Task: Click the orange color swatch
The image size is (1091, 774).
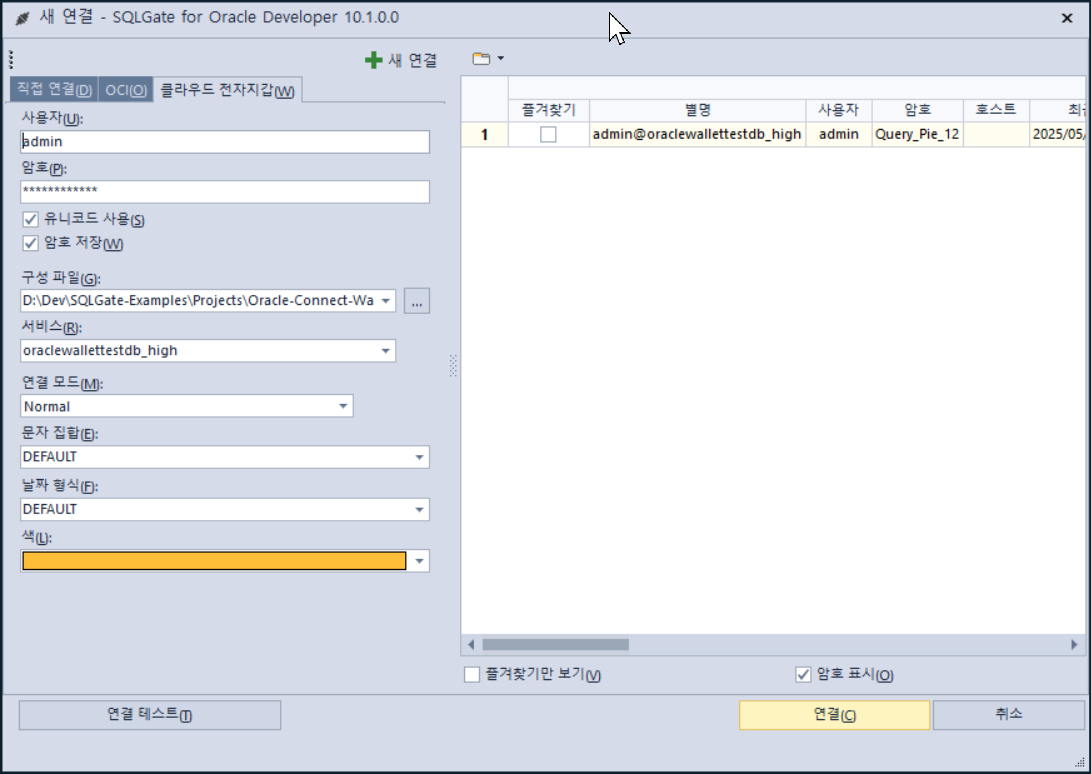Action: [214, 561]
